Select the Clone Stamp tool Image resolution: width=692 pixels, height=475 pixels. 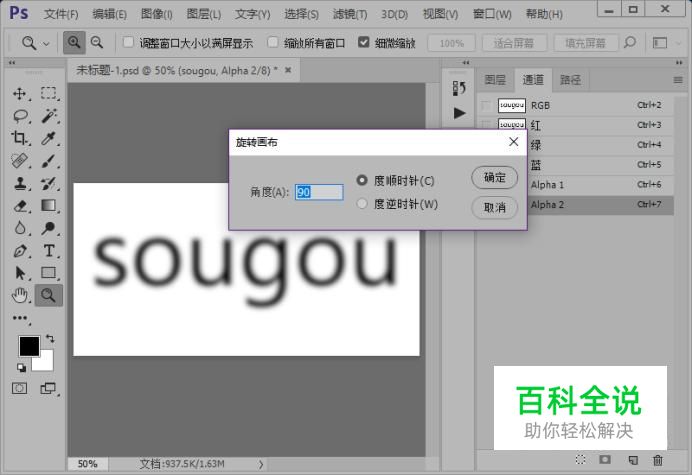point(19,183)
